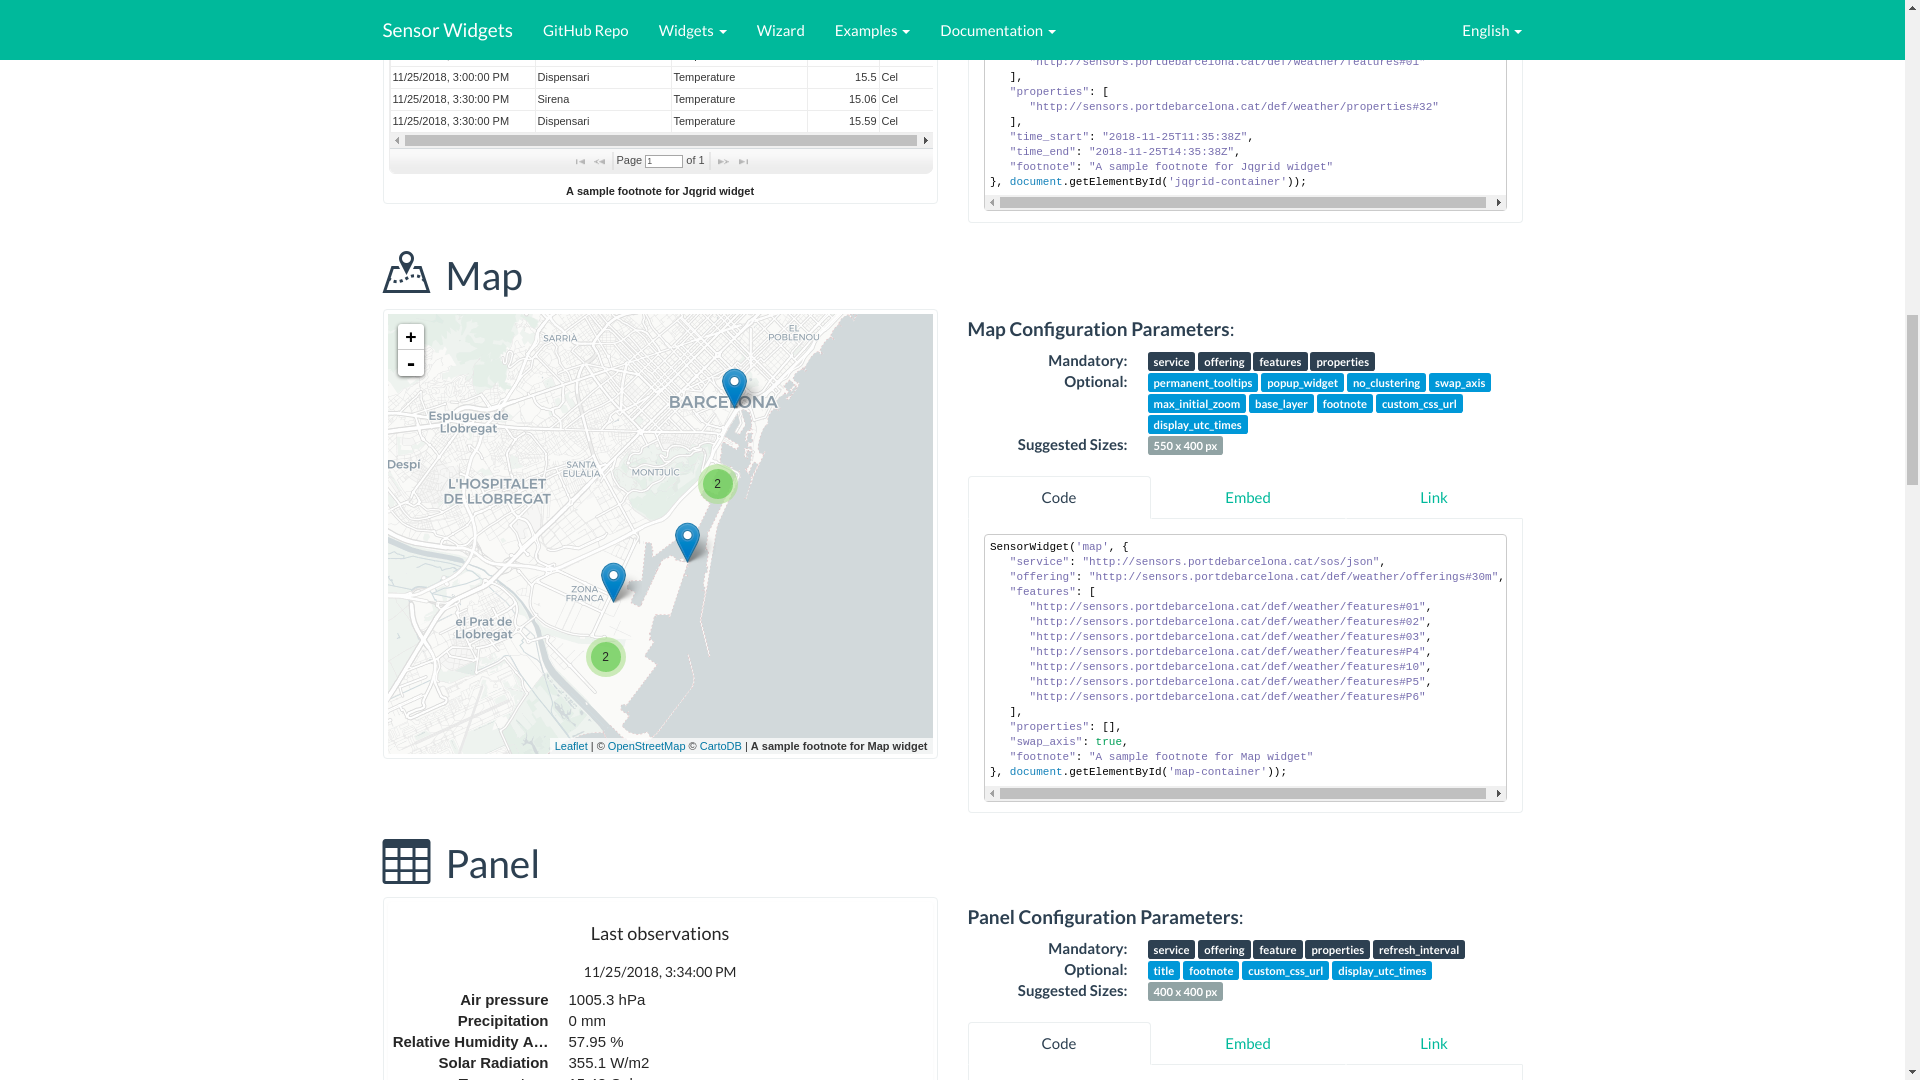
Task: Expand the Examples dropdown in navbar
Action: 872,30
